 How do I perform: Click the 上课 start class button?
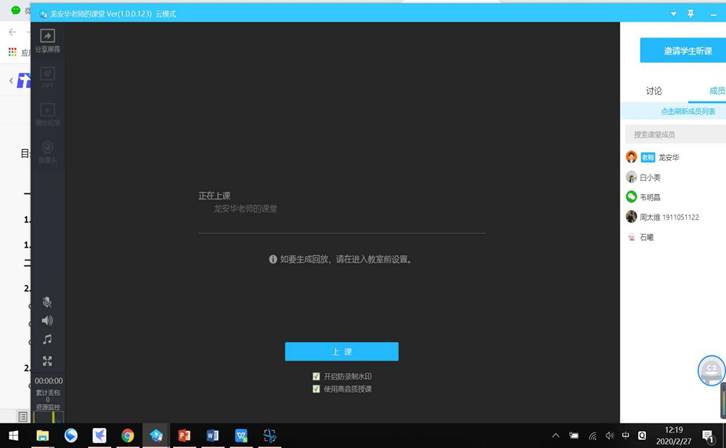point(341,352)
